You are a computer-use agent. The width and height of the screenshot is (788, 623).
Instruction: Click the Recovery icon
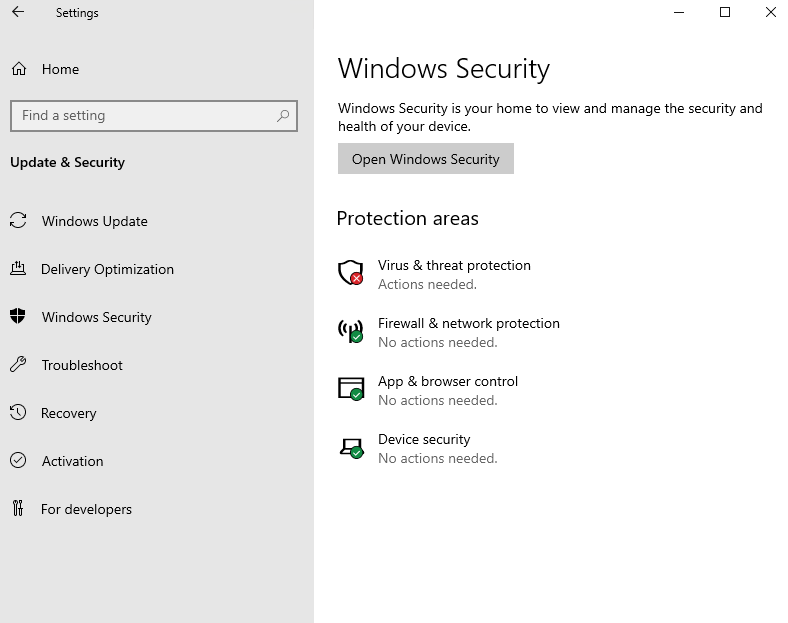pyautogui.click(x=17, y=413)
